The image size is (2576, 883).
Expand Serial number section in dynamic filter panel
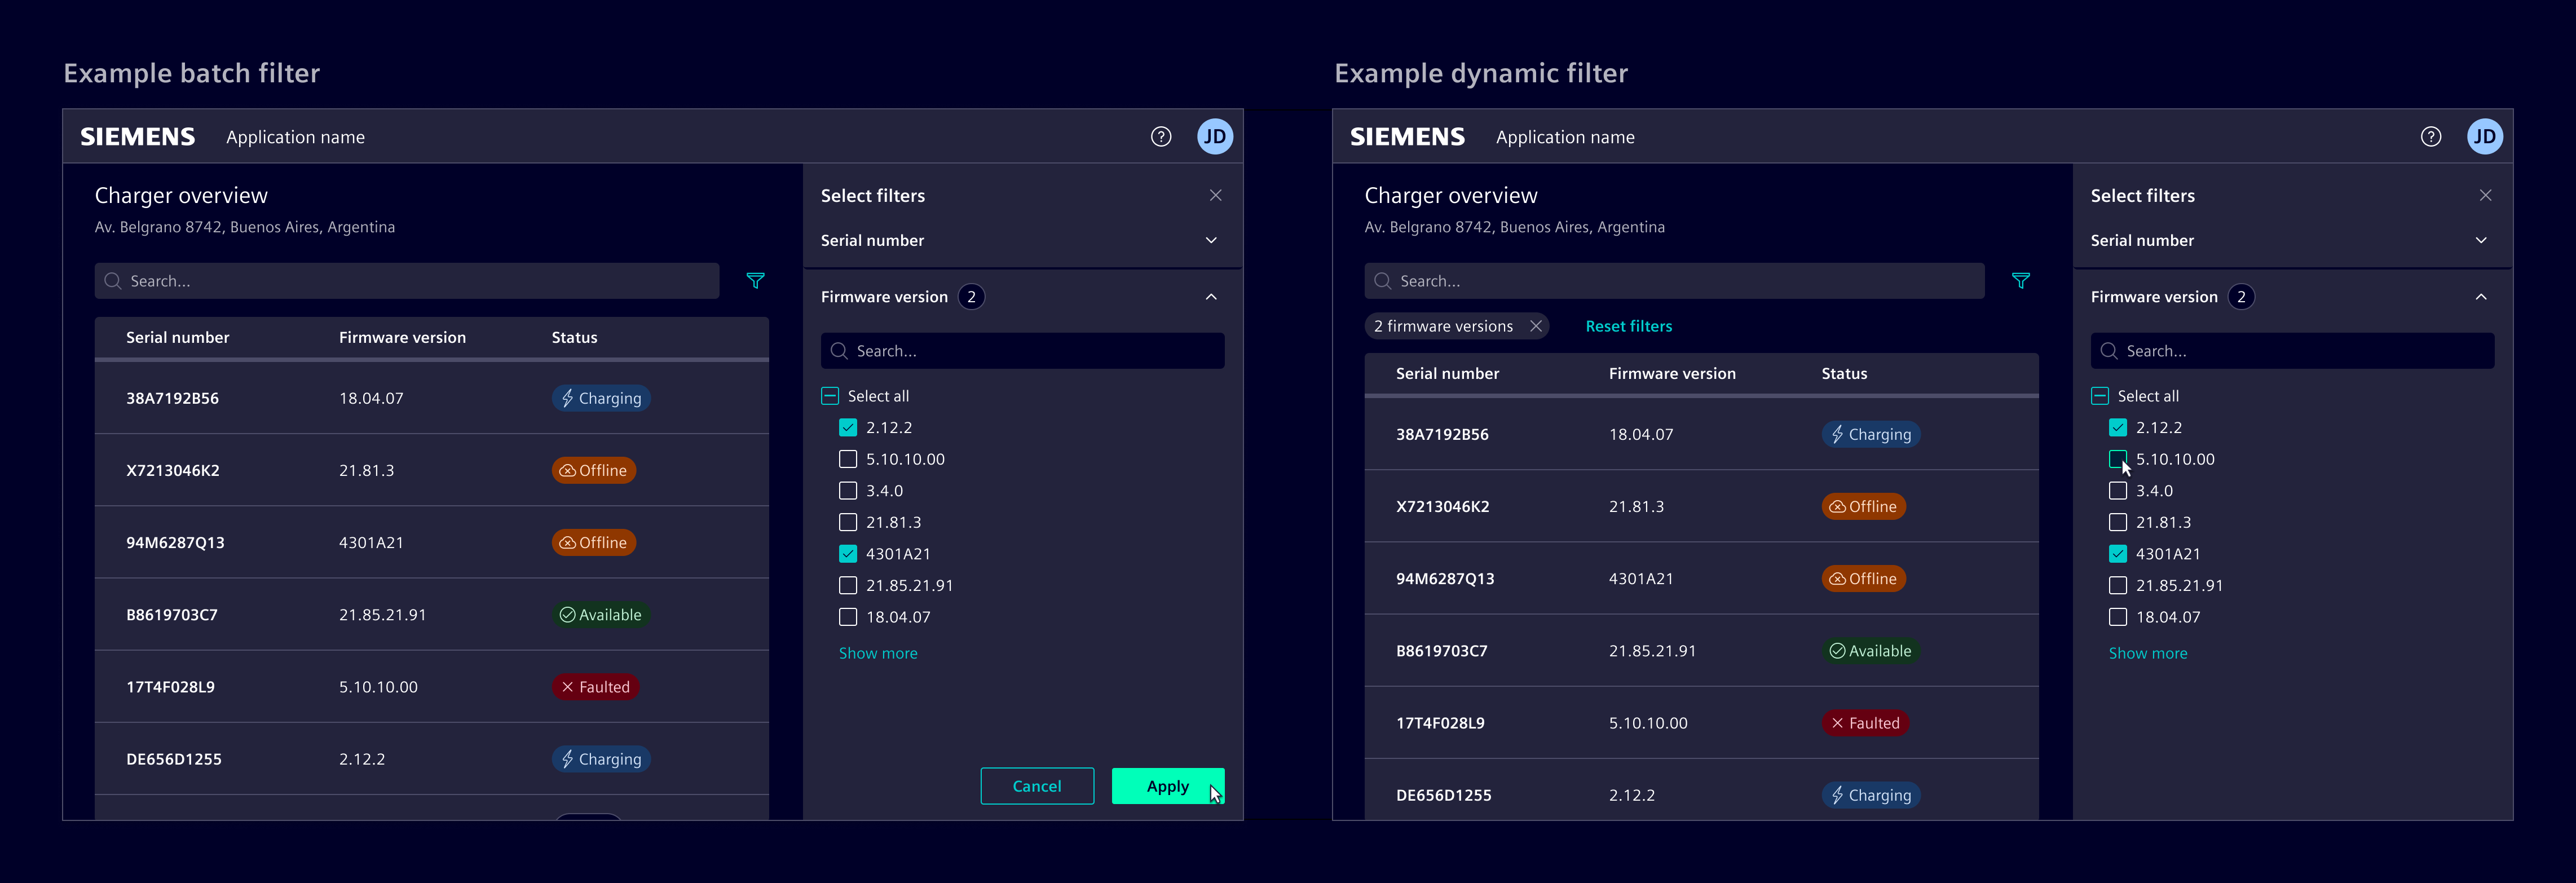[x=2480, y=240]
